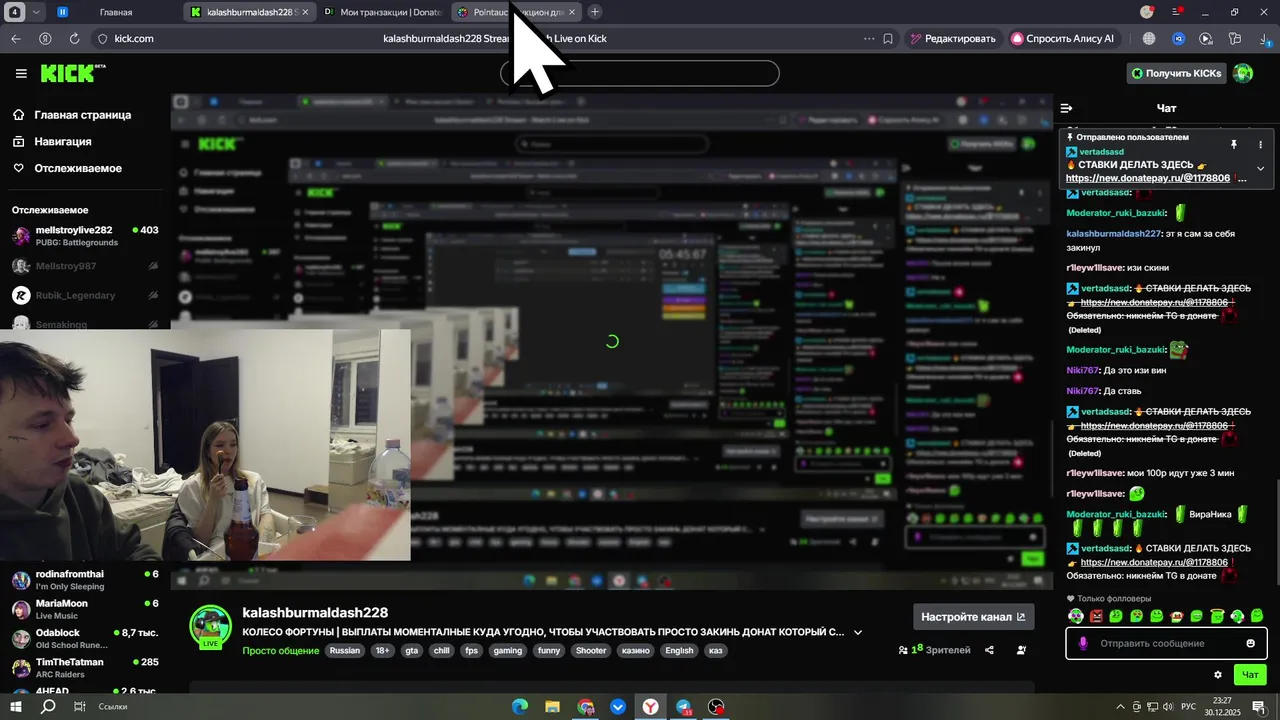The width and height of the screenshot is (1280, 720).
Task: Insert the first headphones frog emote
Action: tap(1076, 616)
